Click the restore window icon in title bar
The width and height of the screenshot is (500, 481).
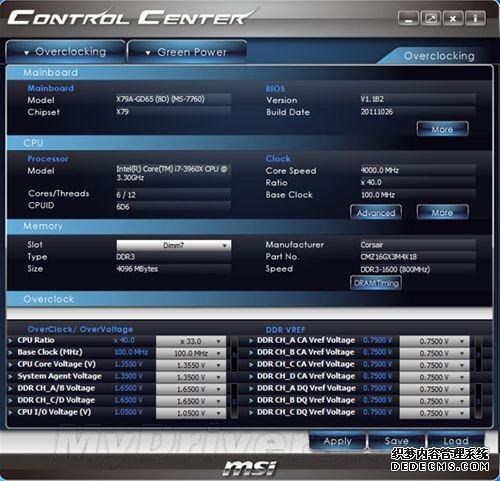[431, 18]
